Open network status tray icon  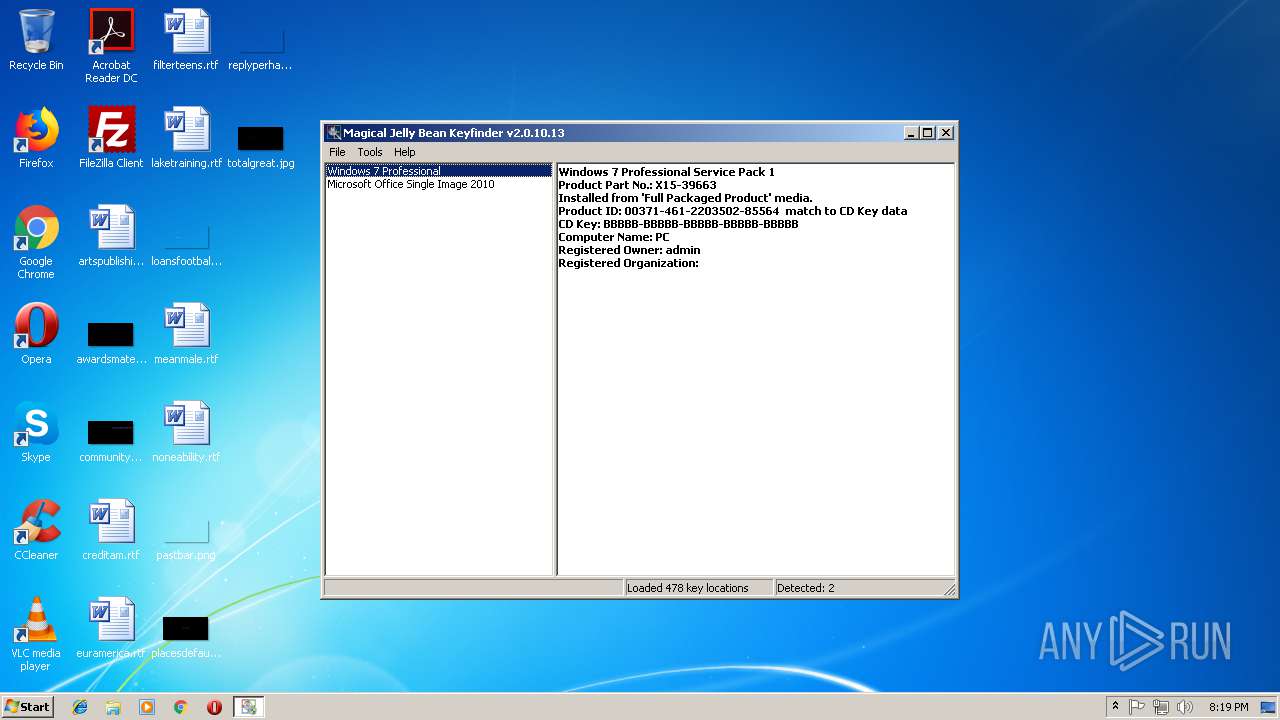point(1161,707)
